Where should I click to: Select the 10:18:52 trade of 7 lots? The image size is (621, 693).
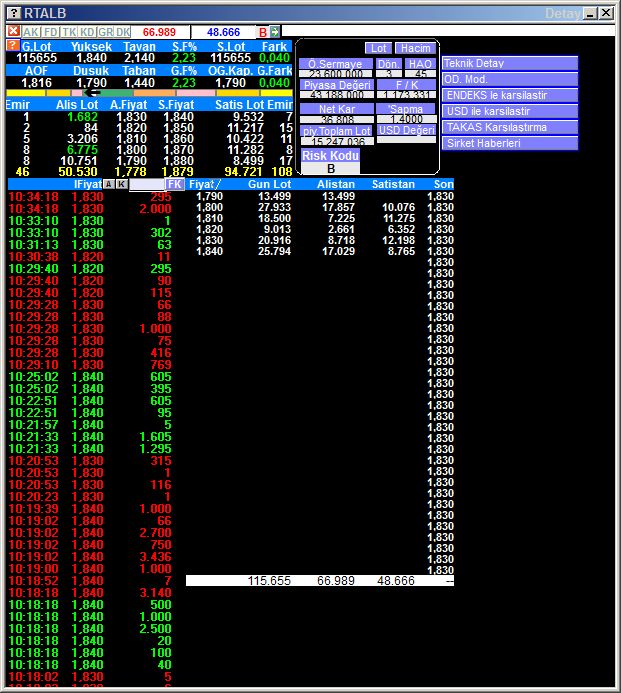click(90, 581)
